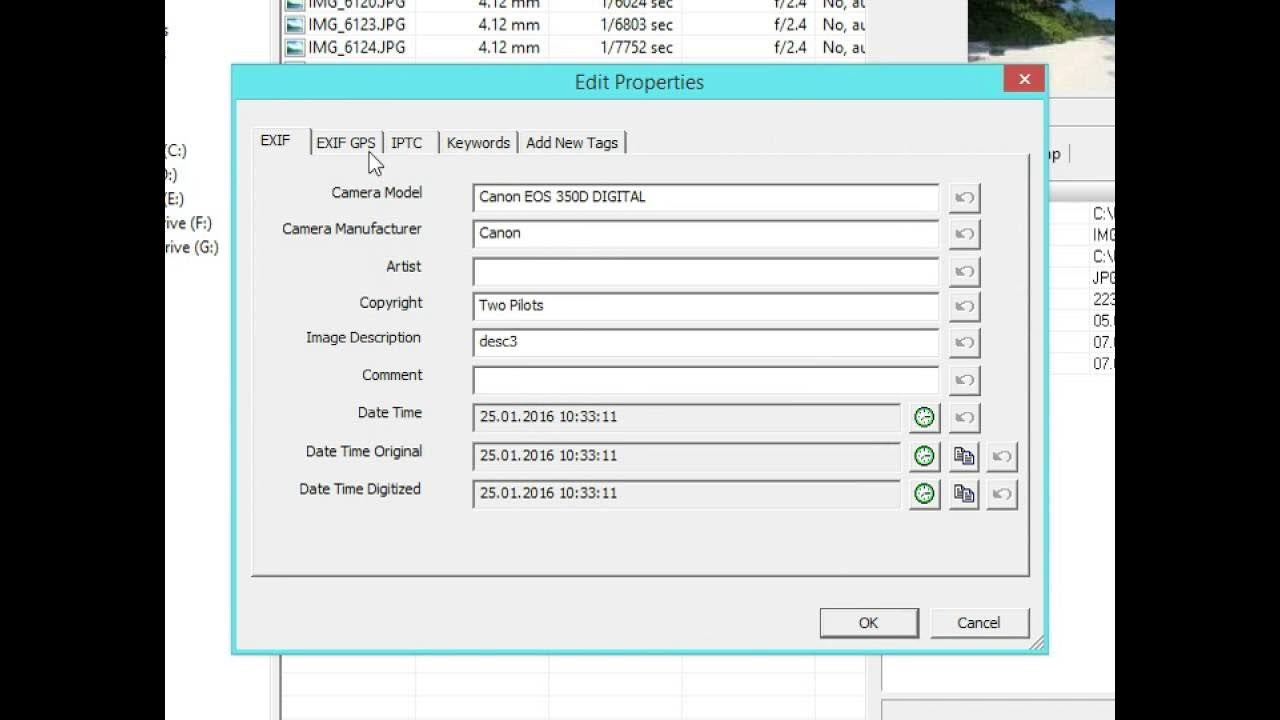Image resolution: width=1280 pixels, height=720 pixels.
Task: Click the Date Time Digitized value field
Action: [687, 494]
